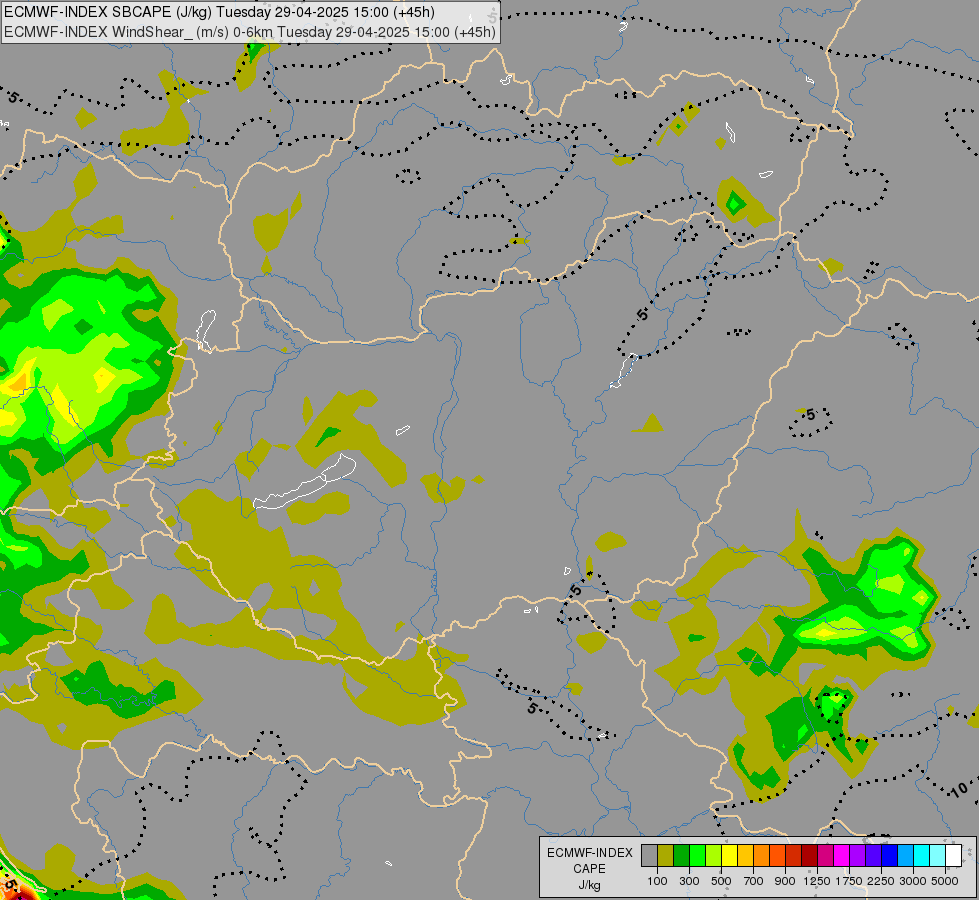979x900 pixels.
Task: Choose the bright green legend swatch
Action: (697, 855)
